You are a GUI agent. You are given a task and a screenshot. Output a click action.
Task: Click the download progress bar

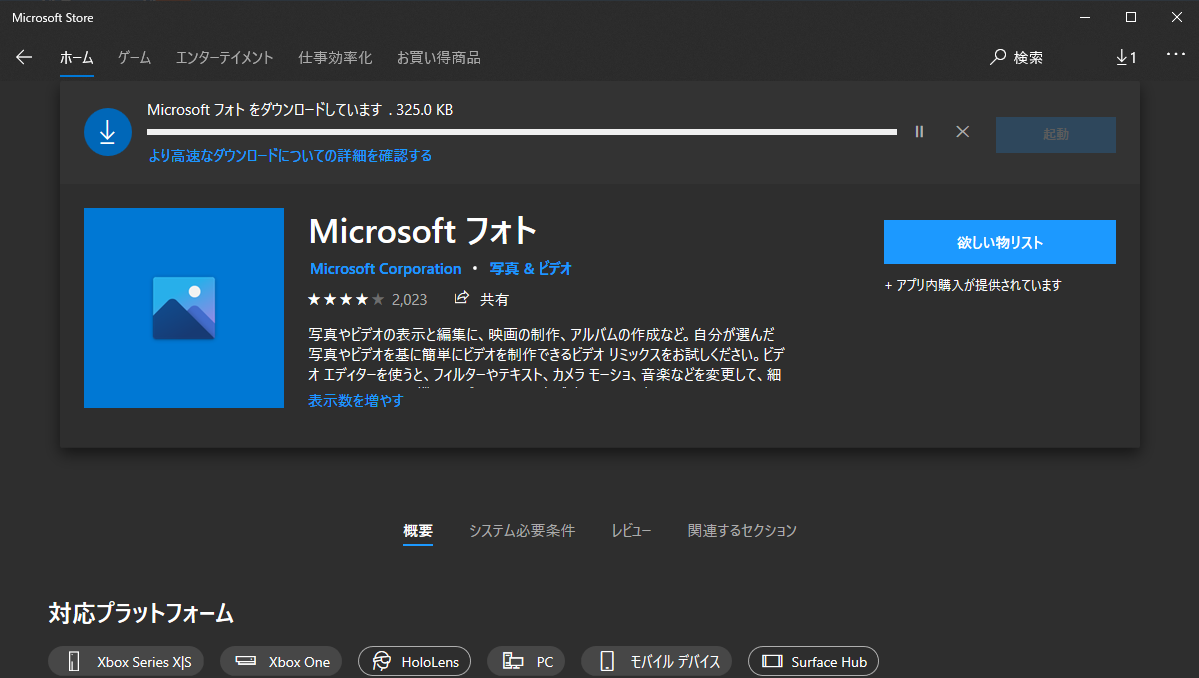522,132
